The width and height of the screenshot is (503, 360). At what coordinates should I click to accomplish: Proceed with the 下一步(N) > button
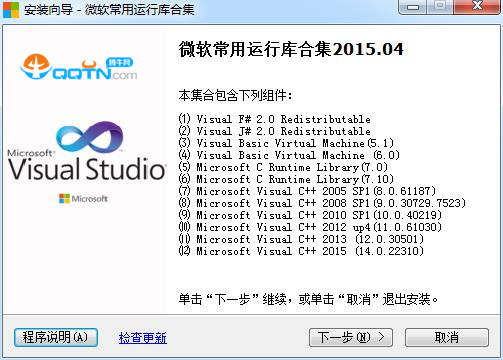(x=351, y=337)
